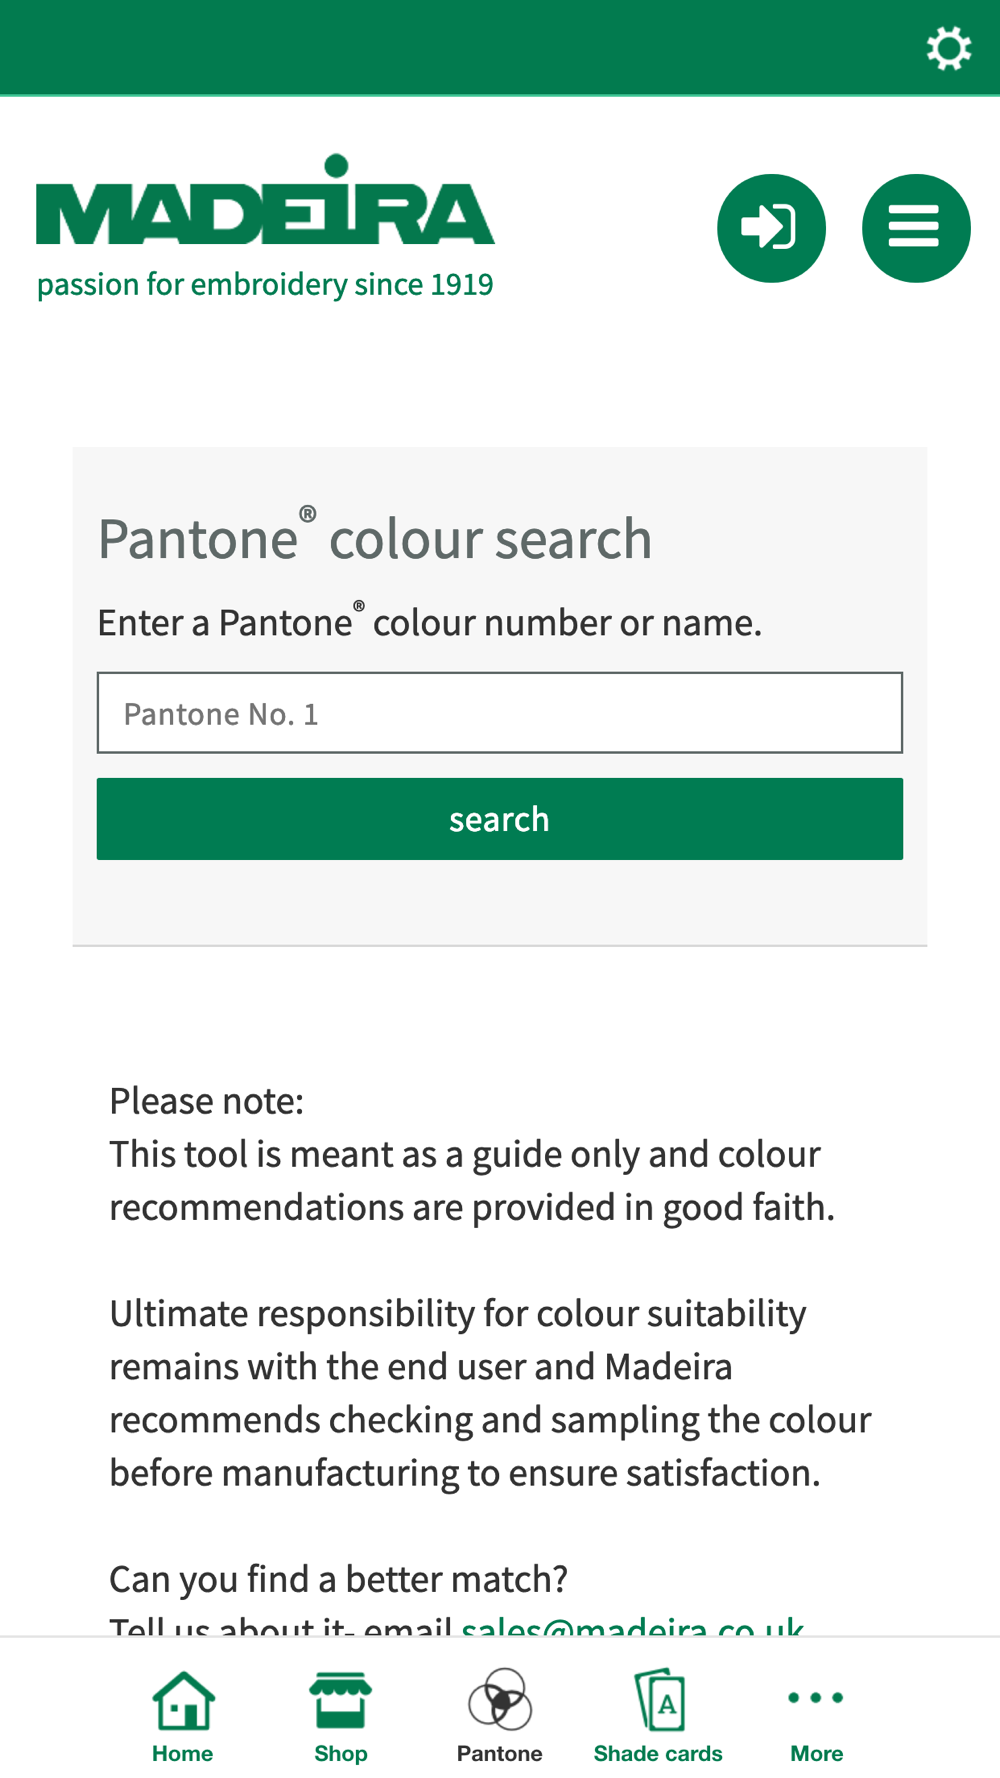Tap the Shop storefront icon
The image size is (1000, 1778).
coord(341,1700)
